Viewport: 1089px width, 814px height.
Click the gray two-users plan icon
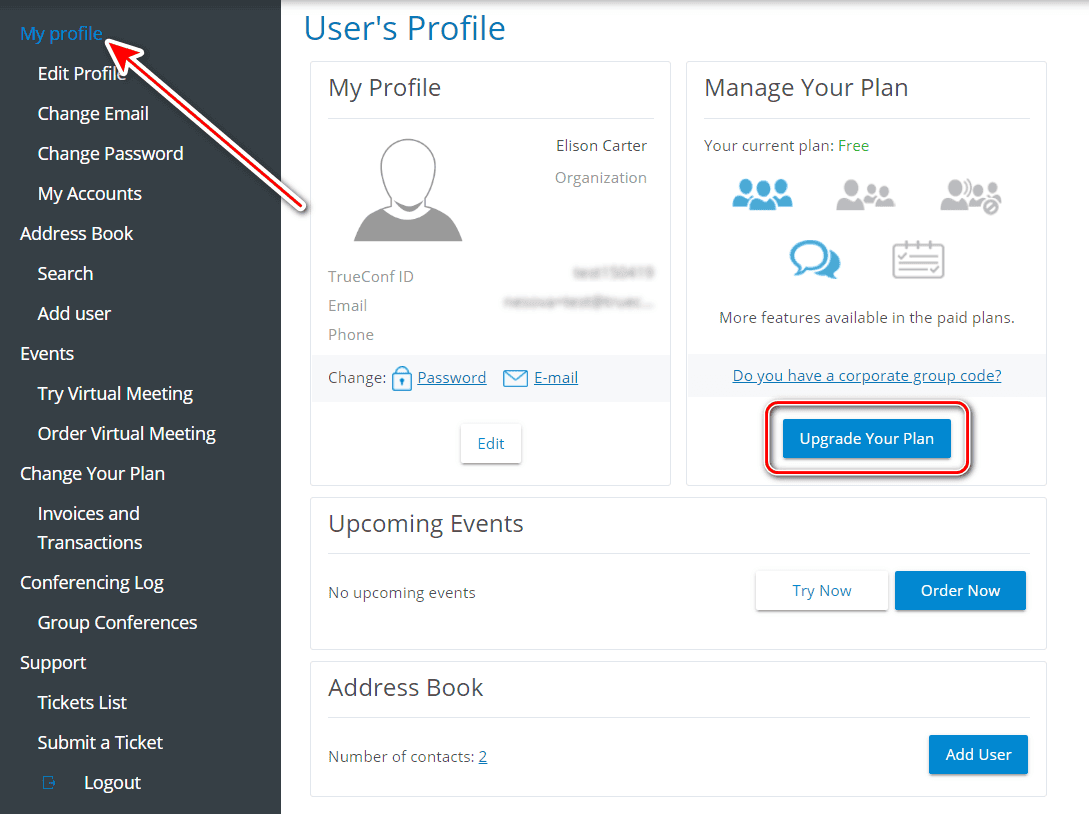pos(865,194)
